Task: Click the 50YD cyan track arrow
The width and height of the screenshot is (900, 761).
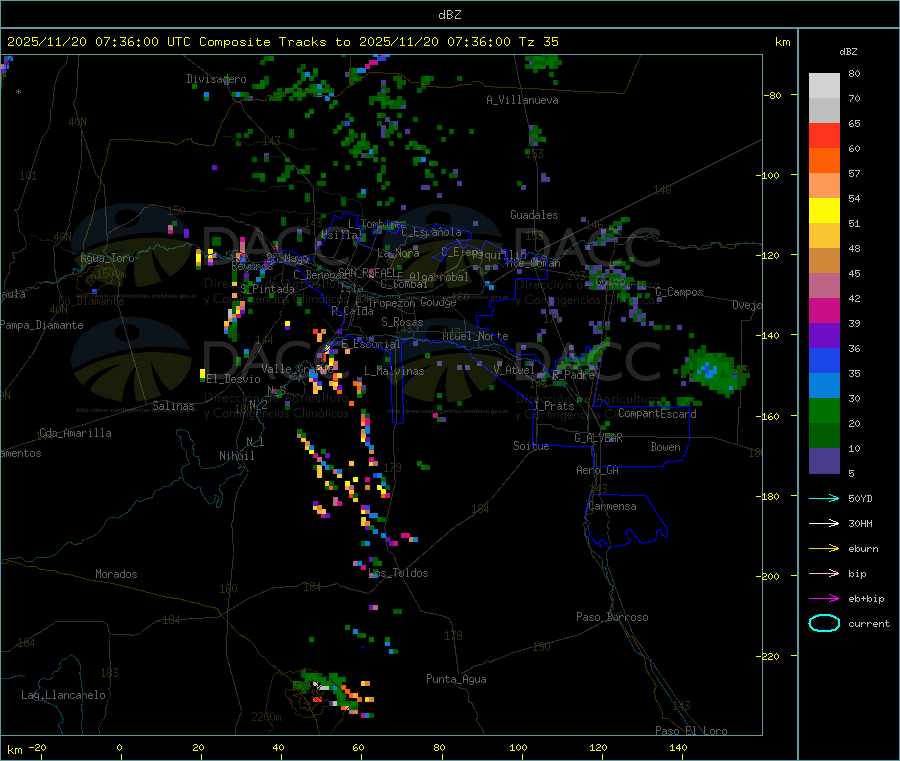Action: coord(824,498)
